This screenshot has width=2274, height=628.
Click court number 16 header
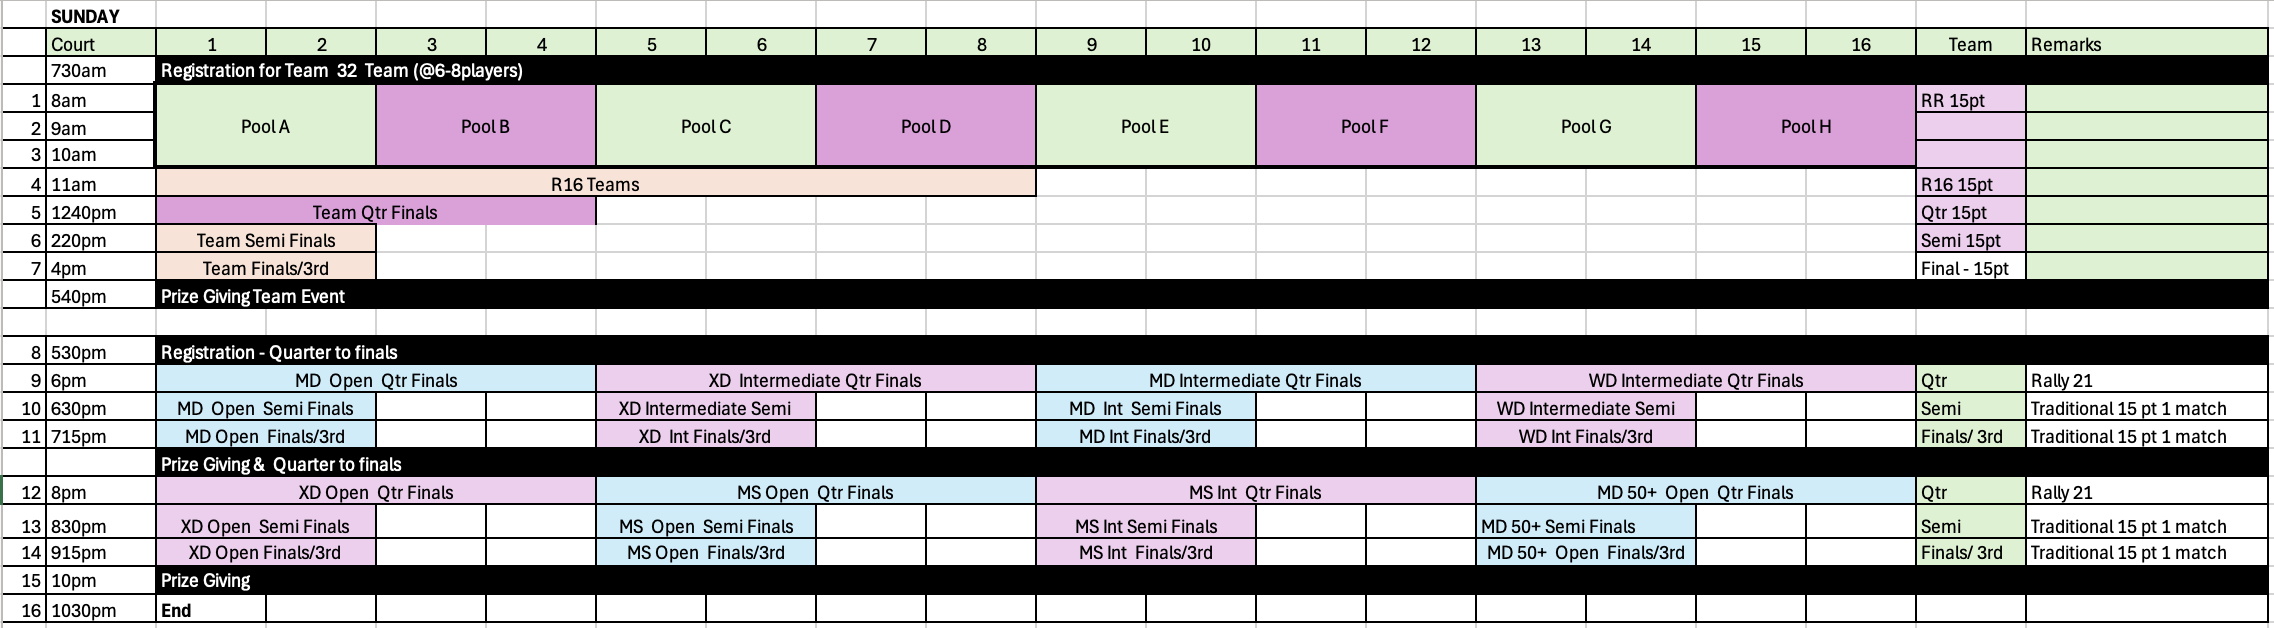(1861, 43)
